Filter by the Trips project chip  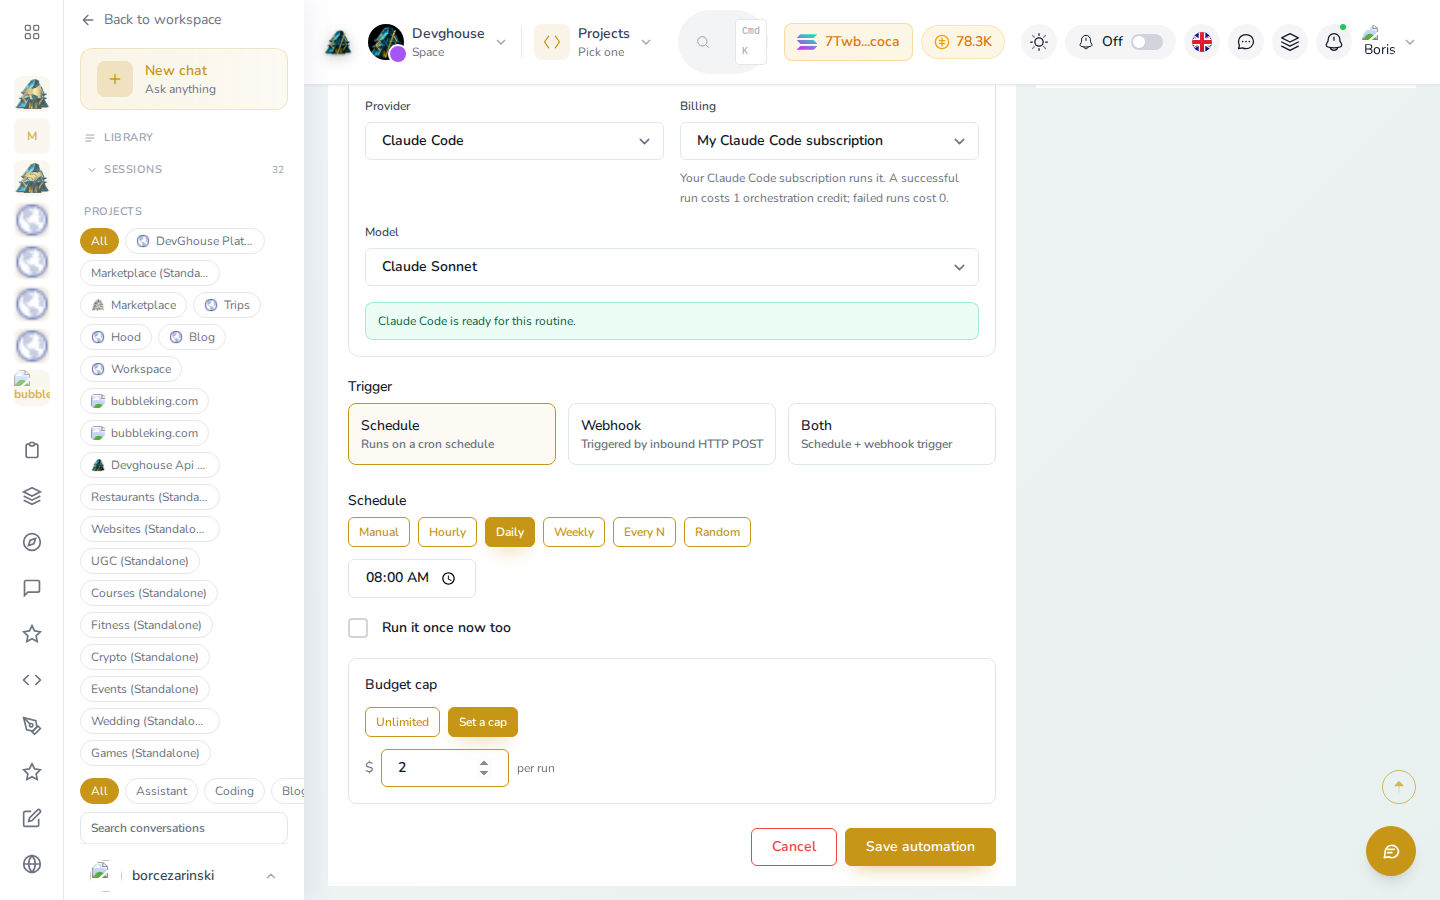click(227, 305)
